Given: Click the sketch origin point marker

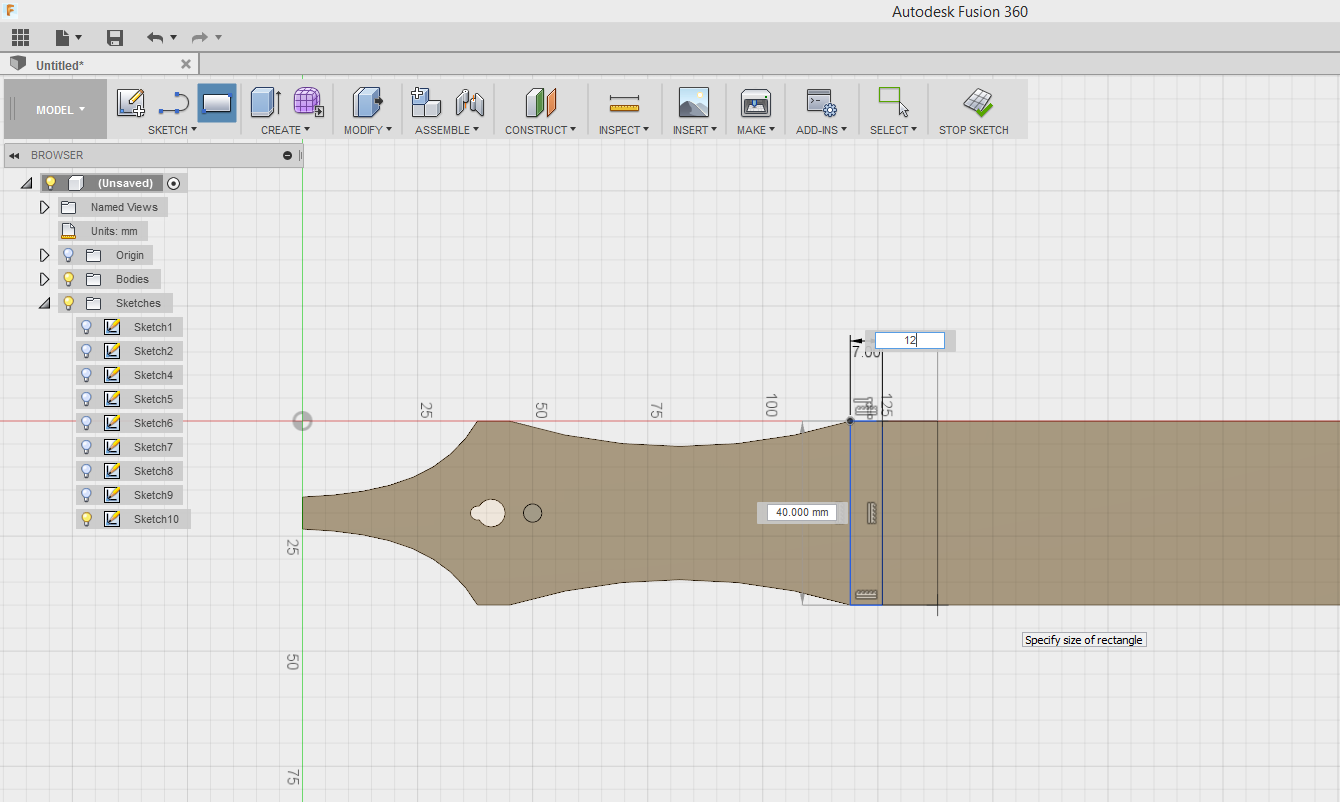Looking at the screenshot, I should 302,421.
